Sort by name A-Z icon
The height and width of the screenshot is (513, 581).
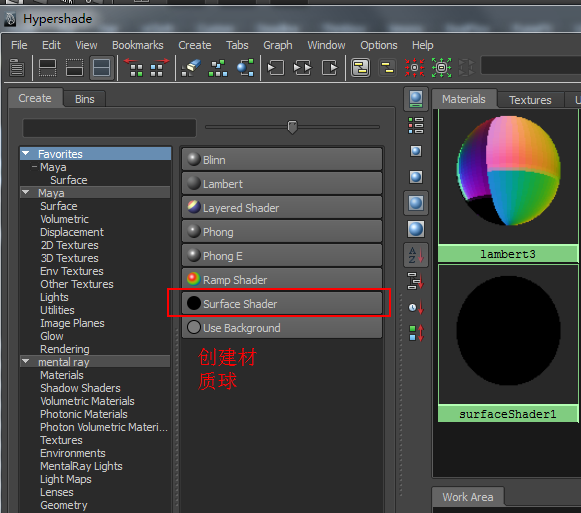(x=416, y=255)
